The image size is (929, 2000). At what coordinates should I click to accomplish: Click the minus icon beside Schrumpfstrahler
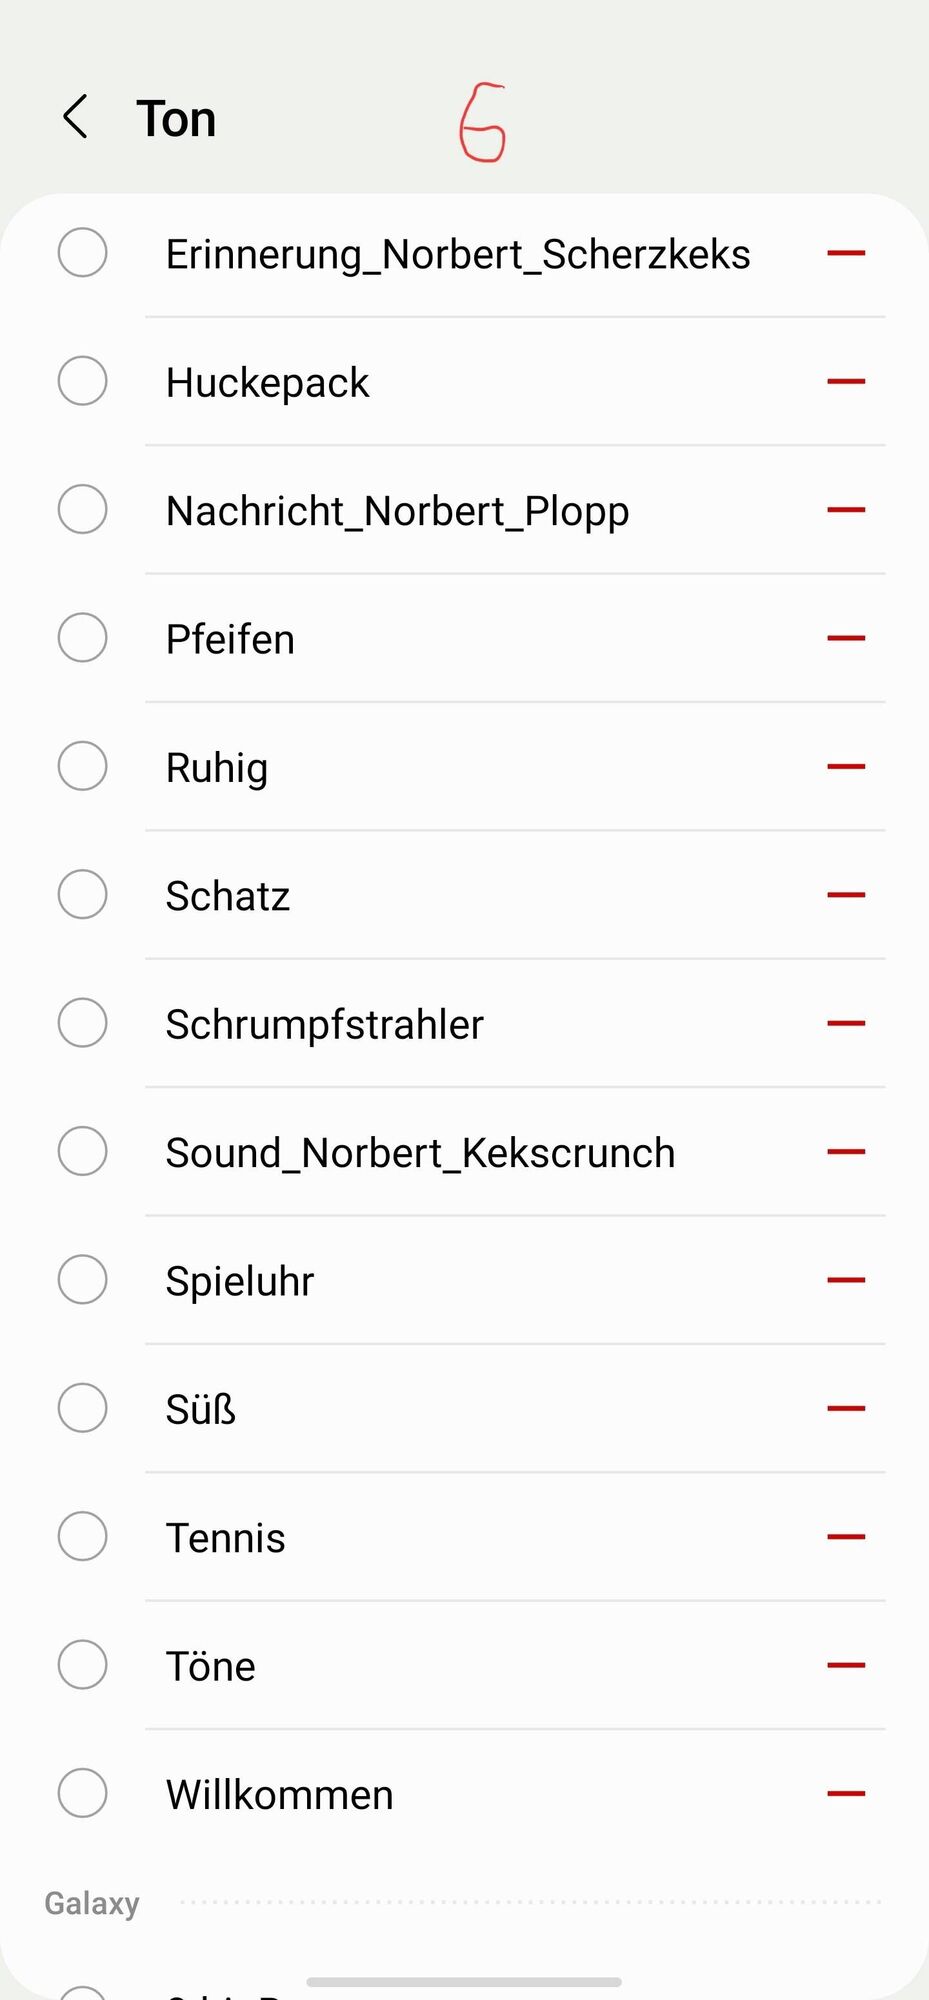click(x=845, y=1023)
